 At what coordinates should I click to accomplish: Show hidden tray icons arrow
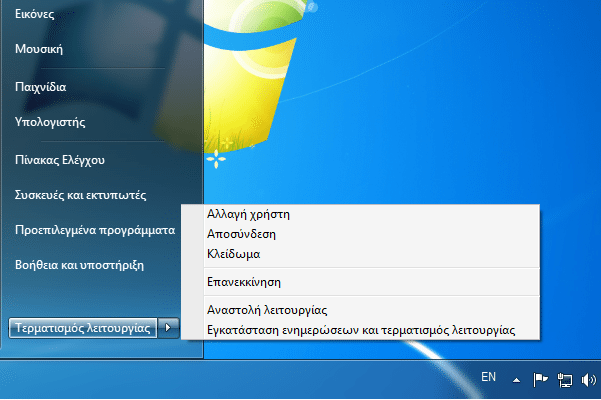click(x=516, y=380)
